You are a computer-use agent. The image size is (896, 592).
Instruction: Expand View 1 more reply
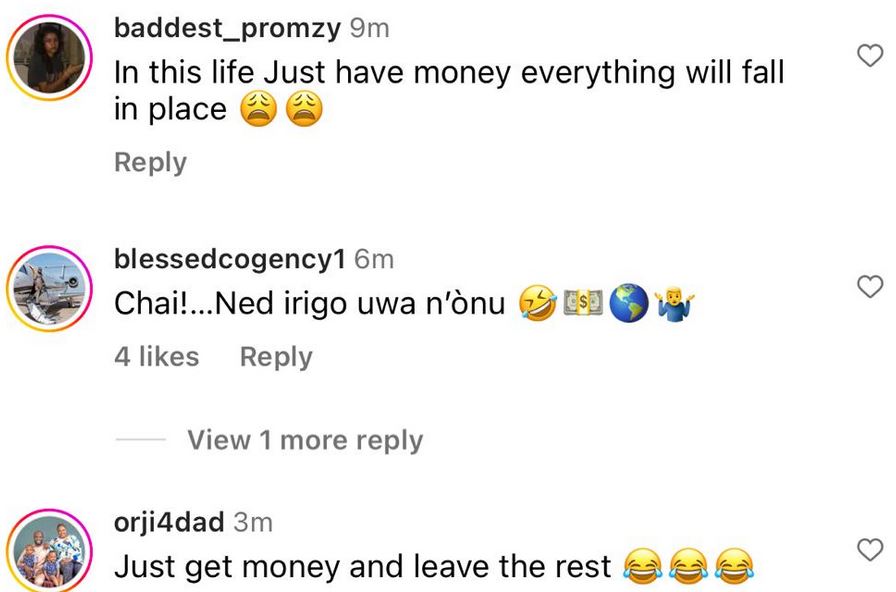(305, 440)
